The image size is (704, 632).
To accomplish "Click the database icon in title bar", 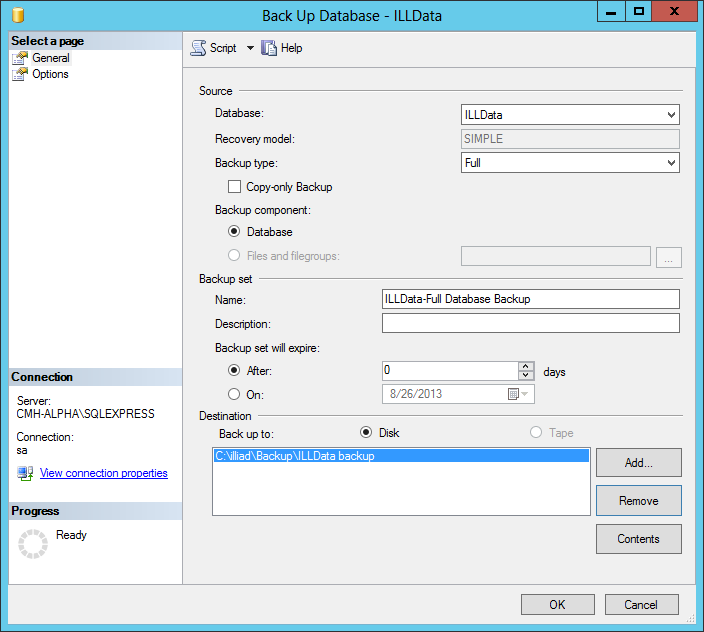I will click(17, 15).
